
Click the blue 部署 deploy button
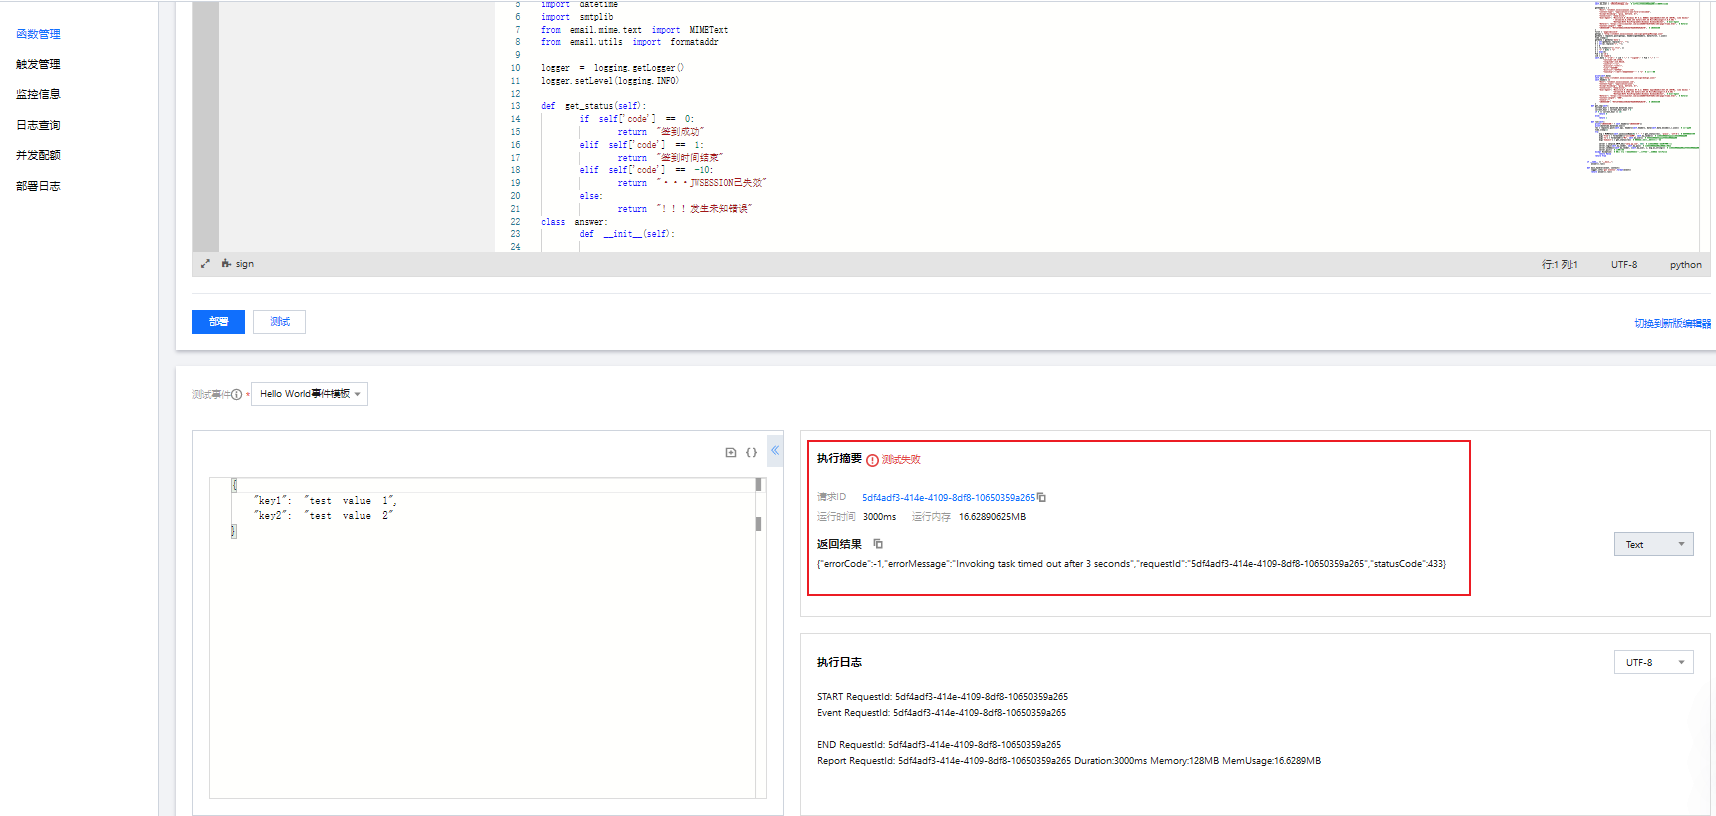point(218,322)
